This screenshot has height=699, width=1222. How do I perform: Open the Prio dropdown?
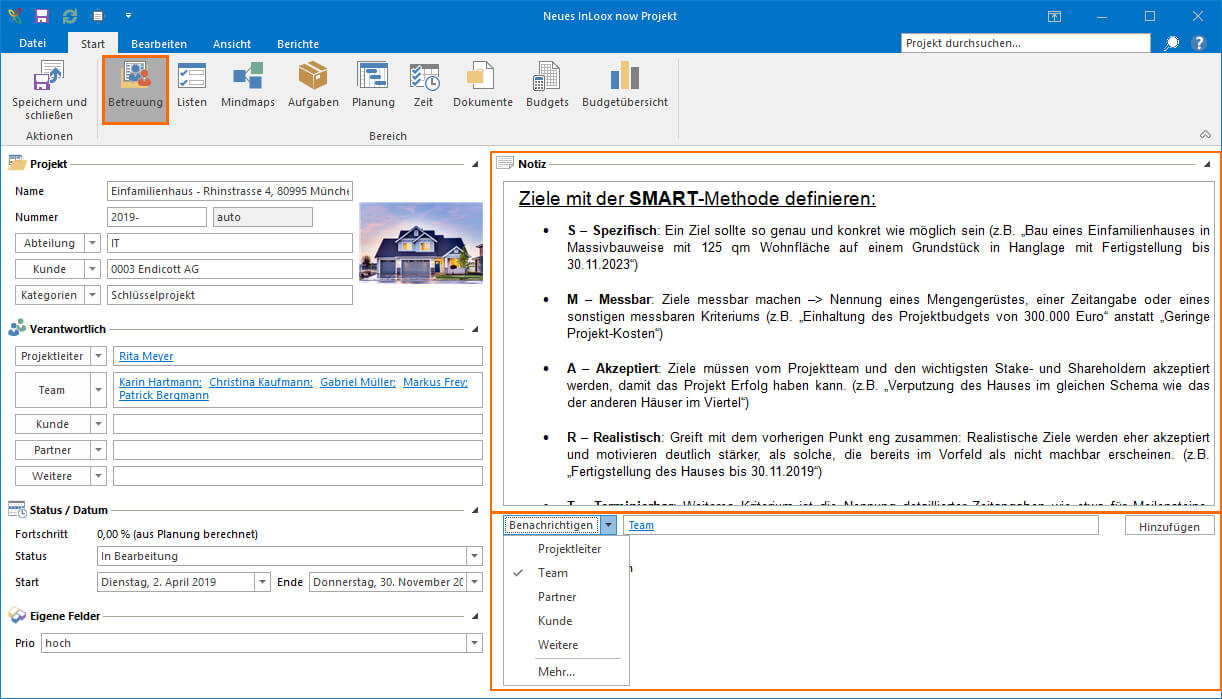pos(474,644)
